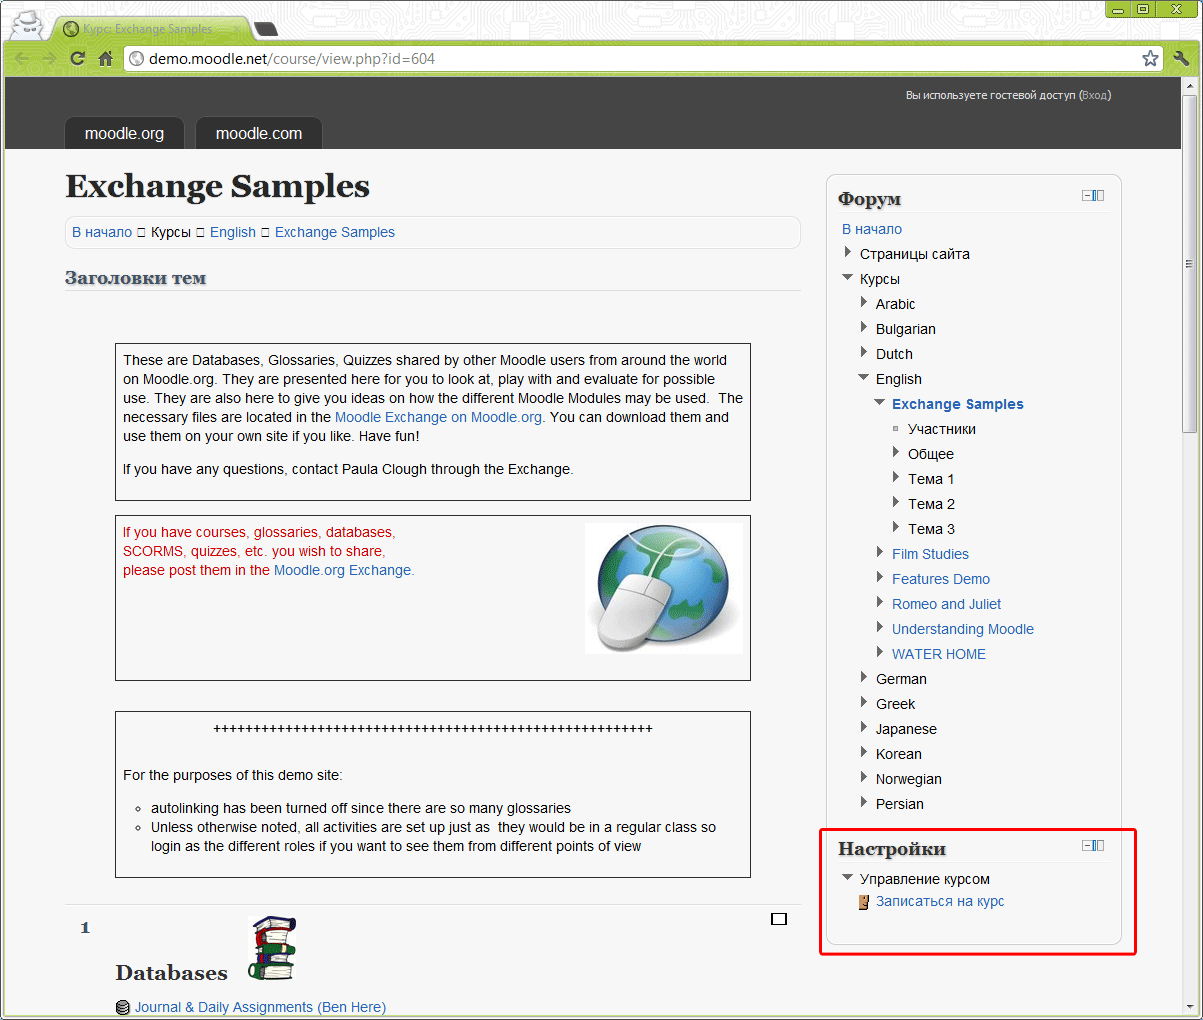Open the Moodle Exchange on Moodle.org link
This screenshot has height=1020, width=1203.
pos(438,417)
